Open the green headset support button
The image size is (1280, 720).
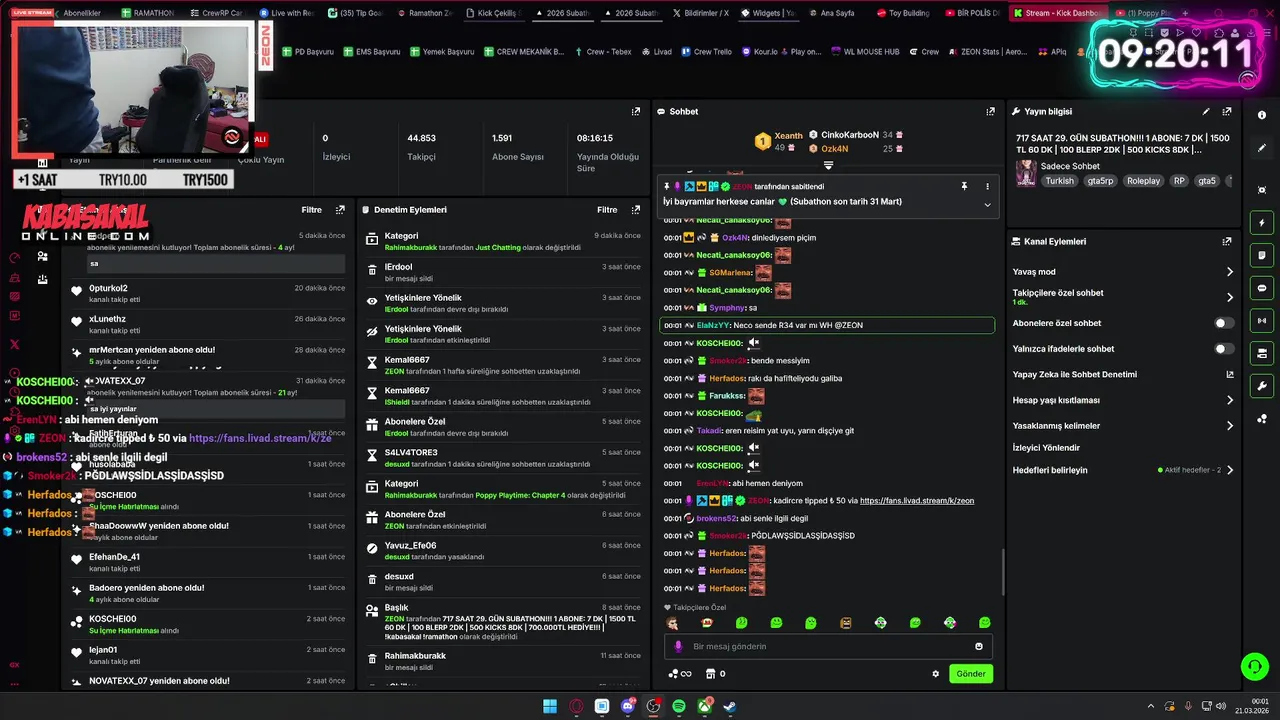1254,666
